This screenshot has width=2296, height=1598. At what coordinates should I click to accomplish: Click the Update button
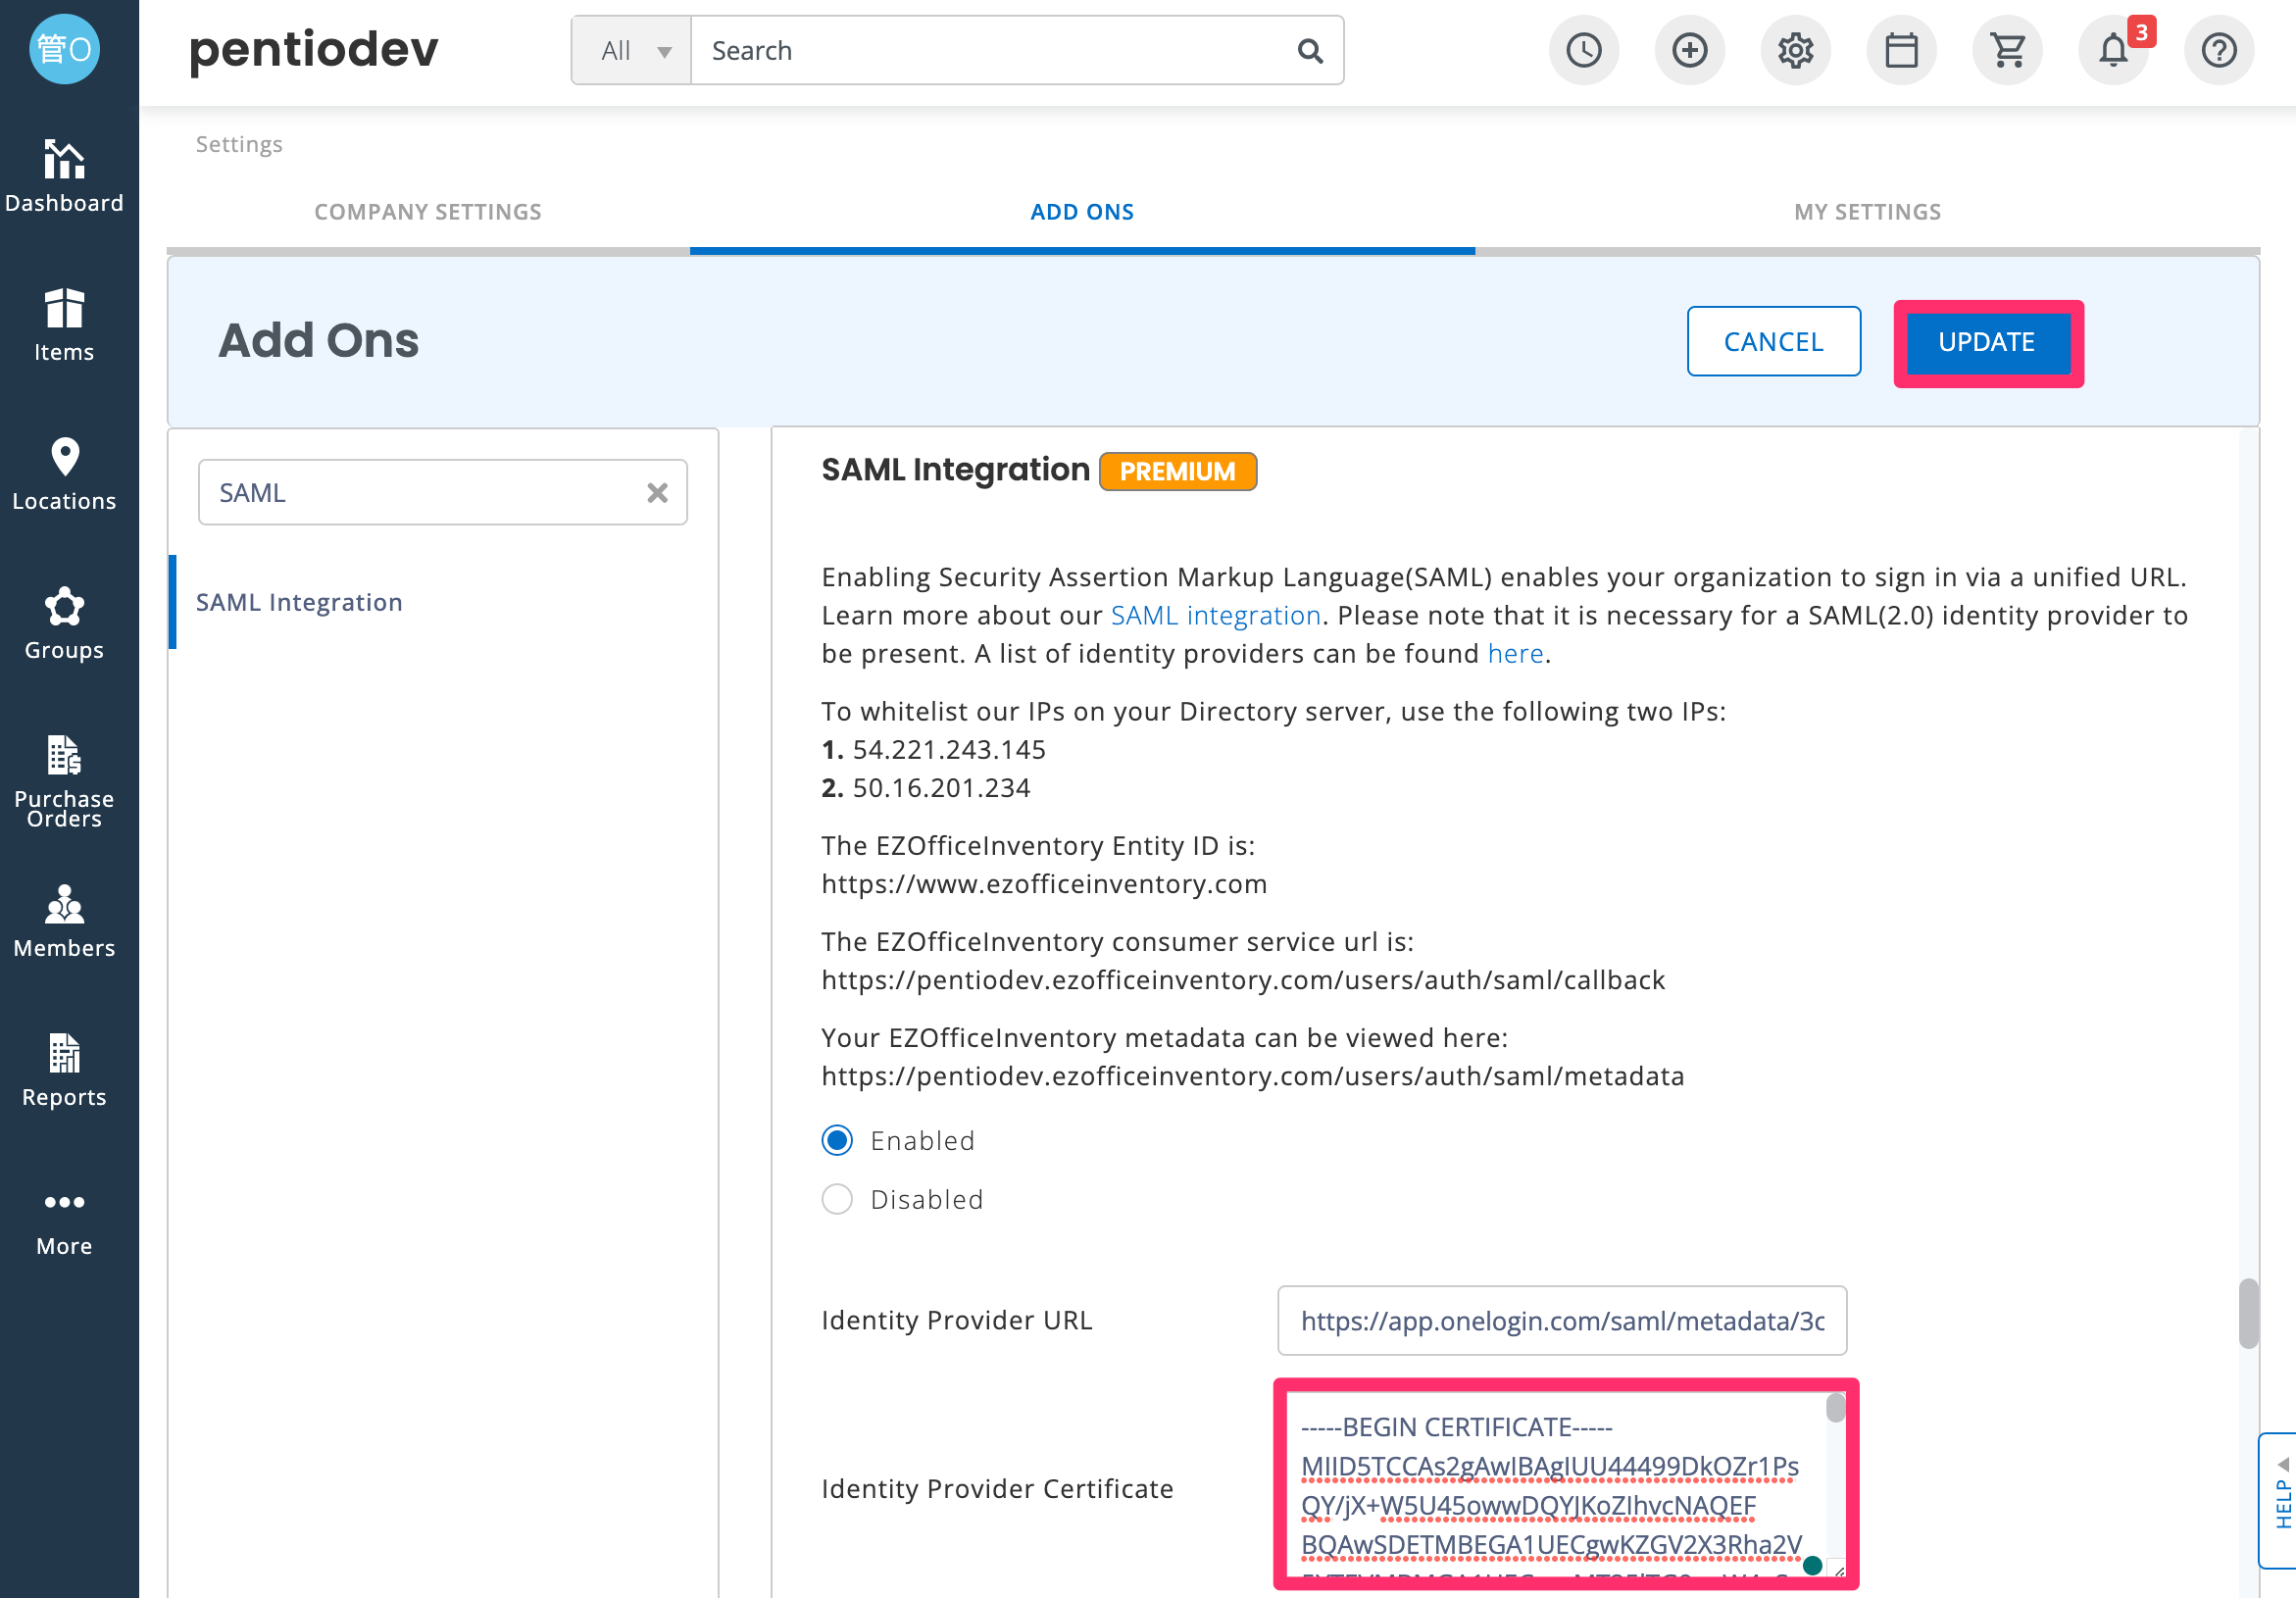(1987, 342)
